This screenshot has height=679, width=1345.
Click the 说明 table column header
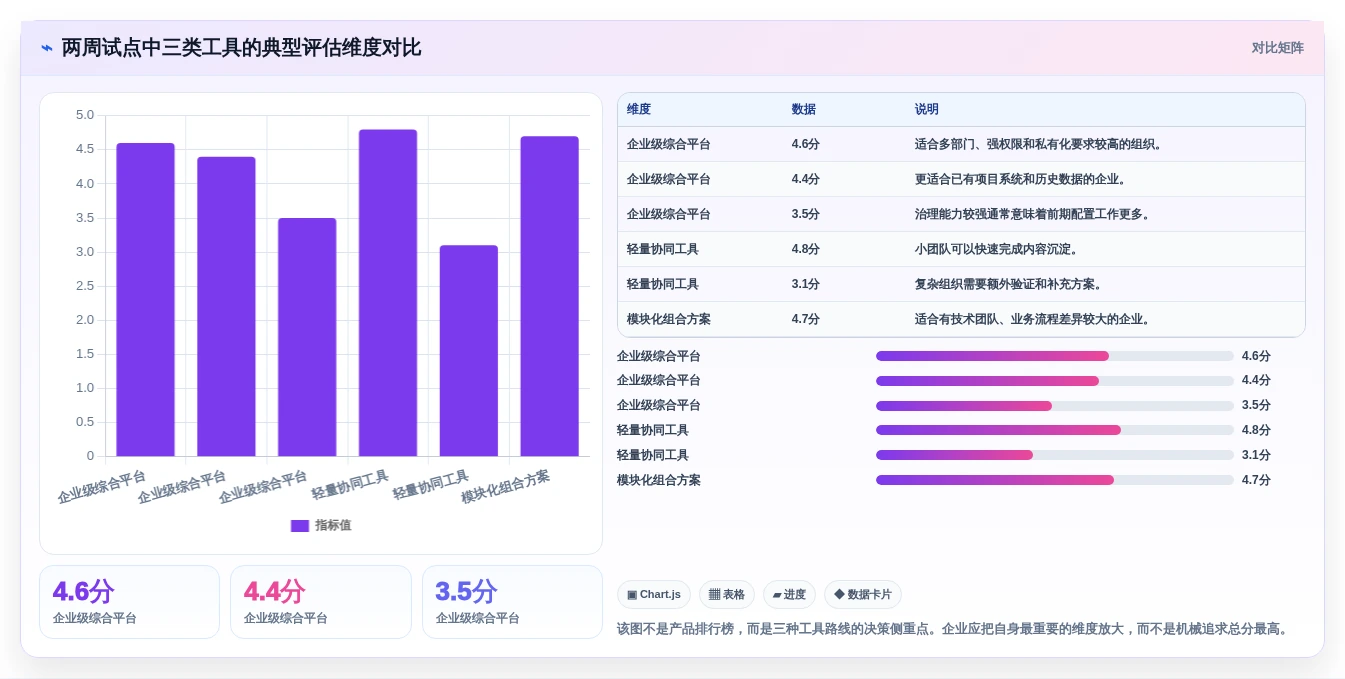coord(927,110)
